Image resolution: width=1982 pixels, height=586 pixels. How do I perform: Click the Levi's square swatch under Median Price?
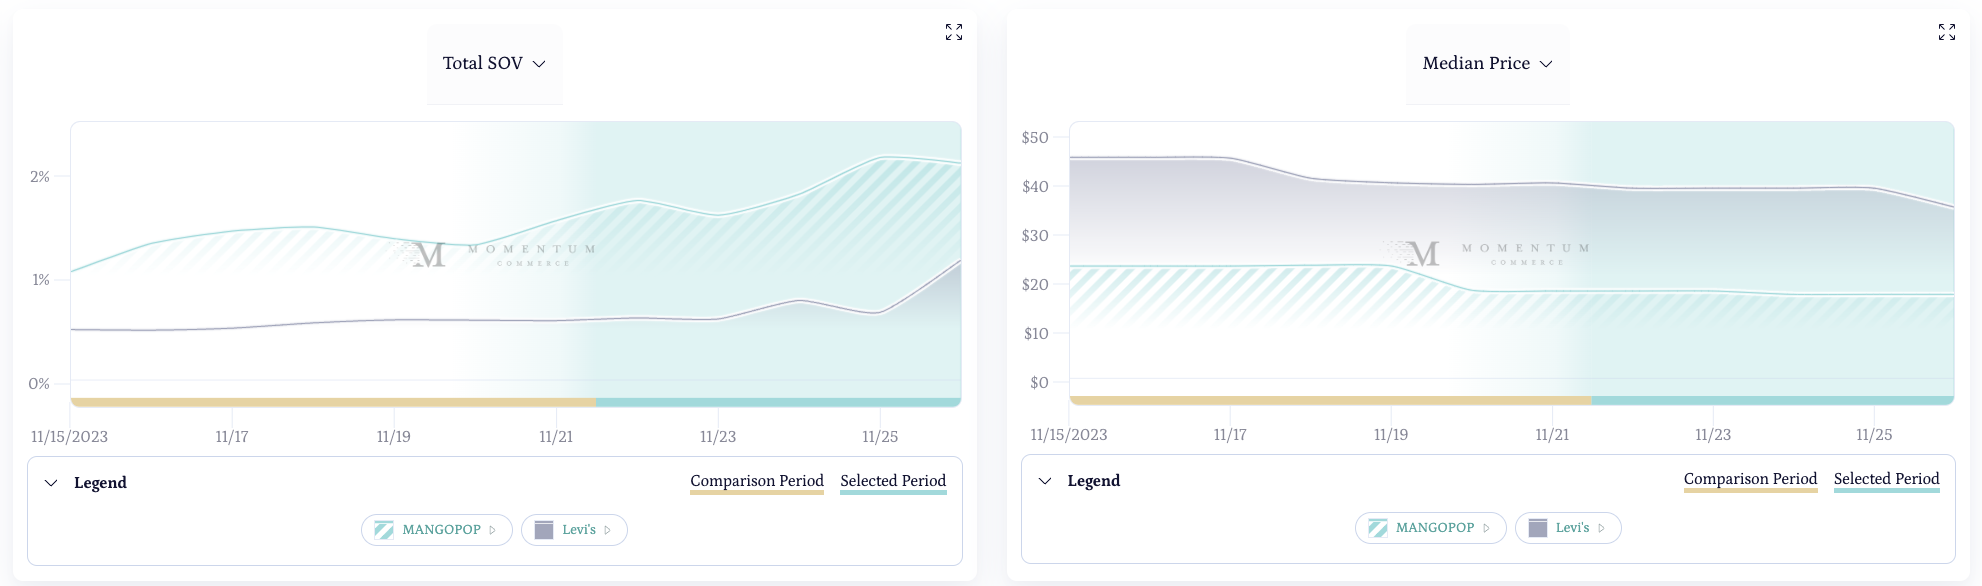(1538, 528)
